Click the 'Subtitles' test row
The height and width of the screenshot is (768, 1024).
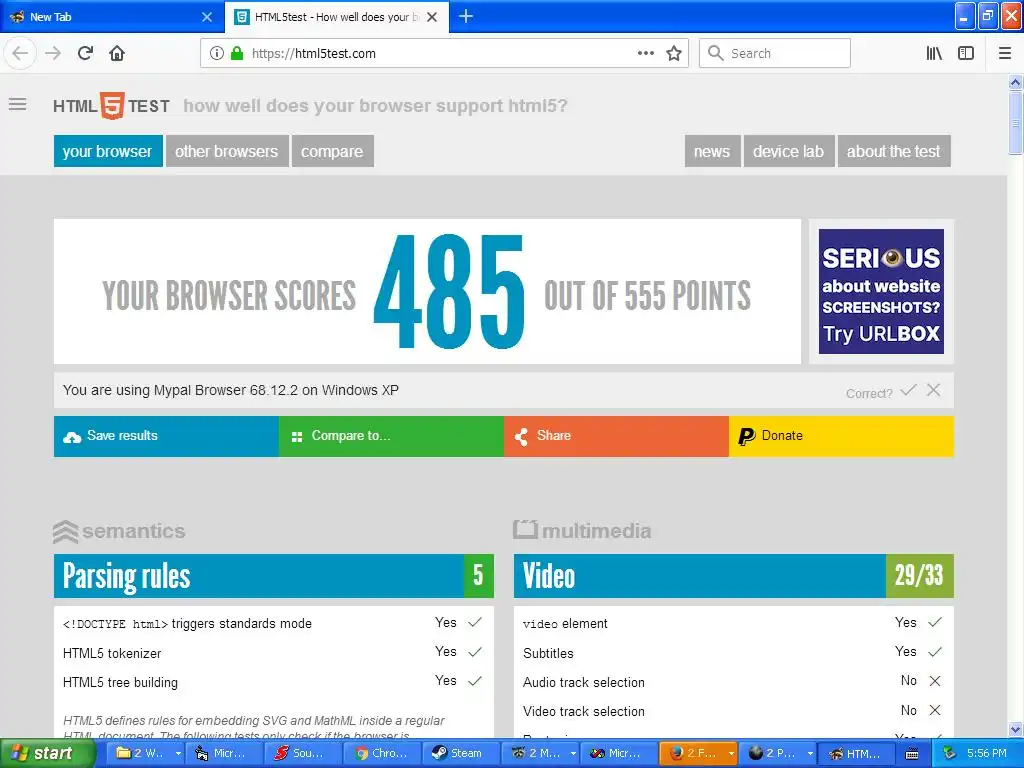point(733,652)
